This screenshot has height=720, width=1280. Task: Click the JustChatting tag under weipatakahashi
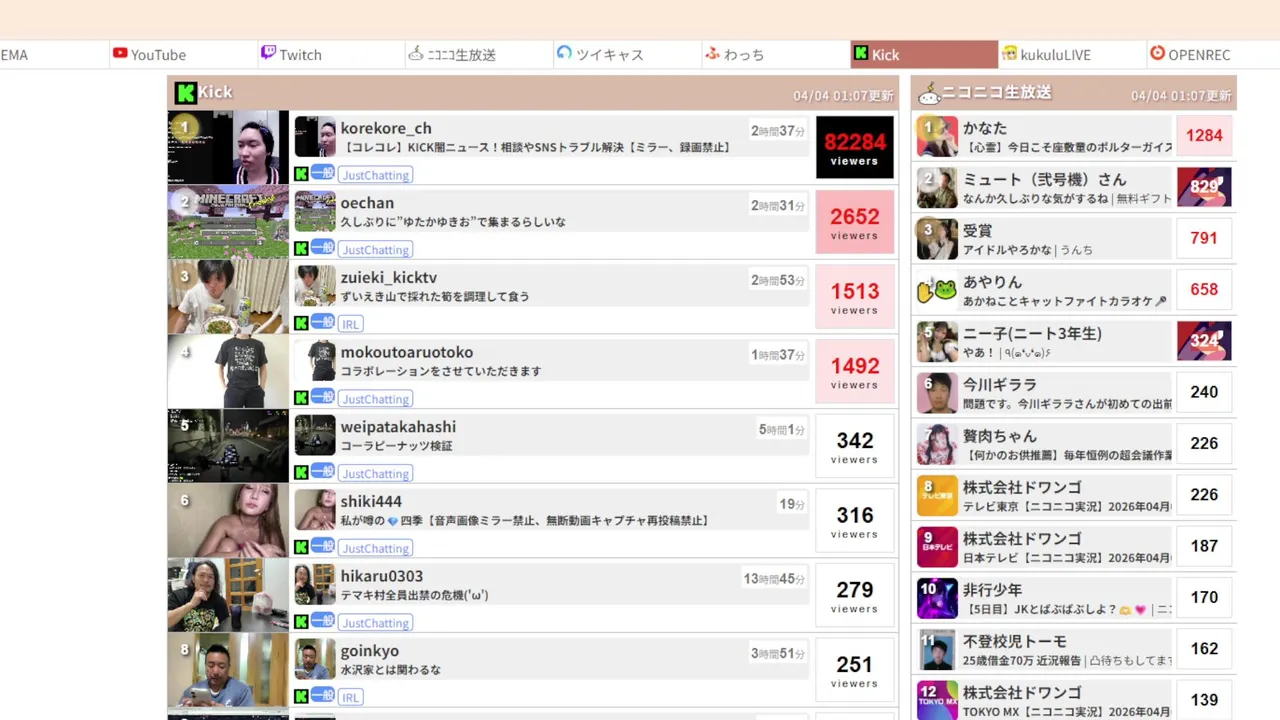[x=375, y=474]
